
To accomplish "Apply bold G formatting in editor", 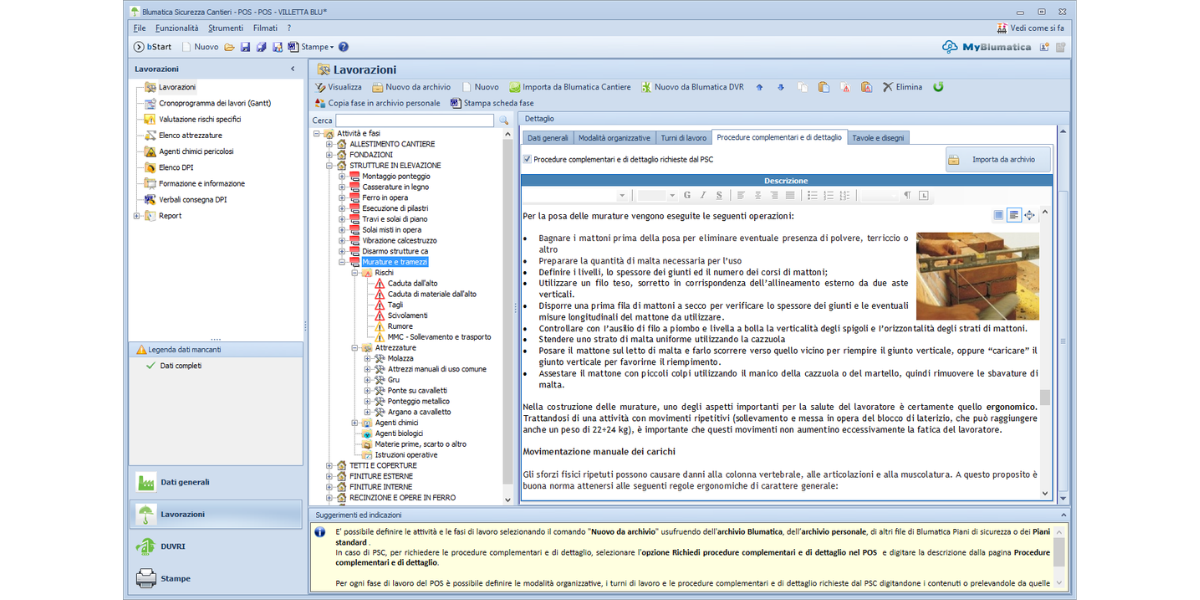I will [x=687, y=195].
